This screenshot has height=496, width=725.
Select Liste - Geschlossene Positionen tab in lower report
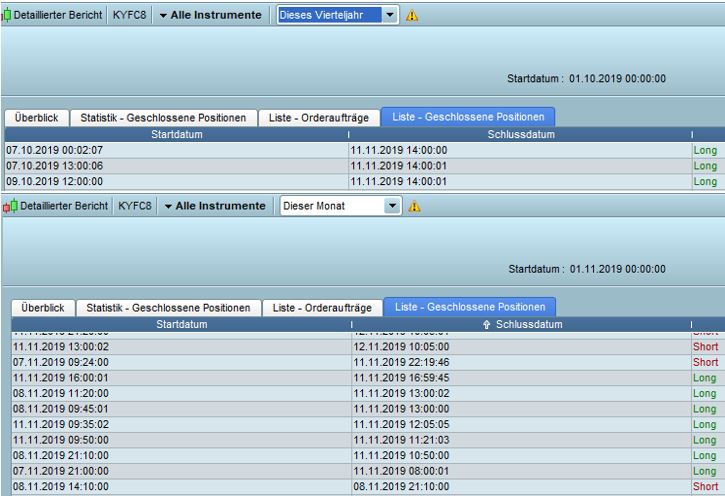(470, 307)
